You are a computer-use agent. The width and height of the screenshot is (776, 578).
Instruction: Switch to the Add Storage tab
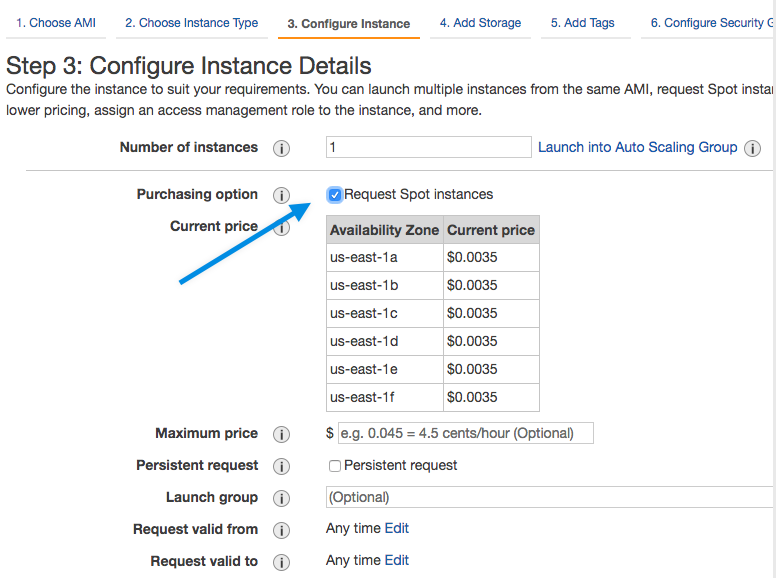[480, 23]
